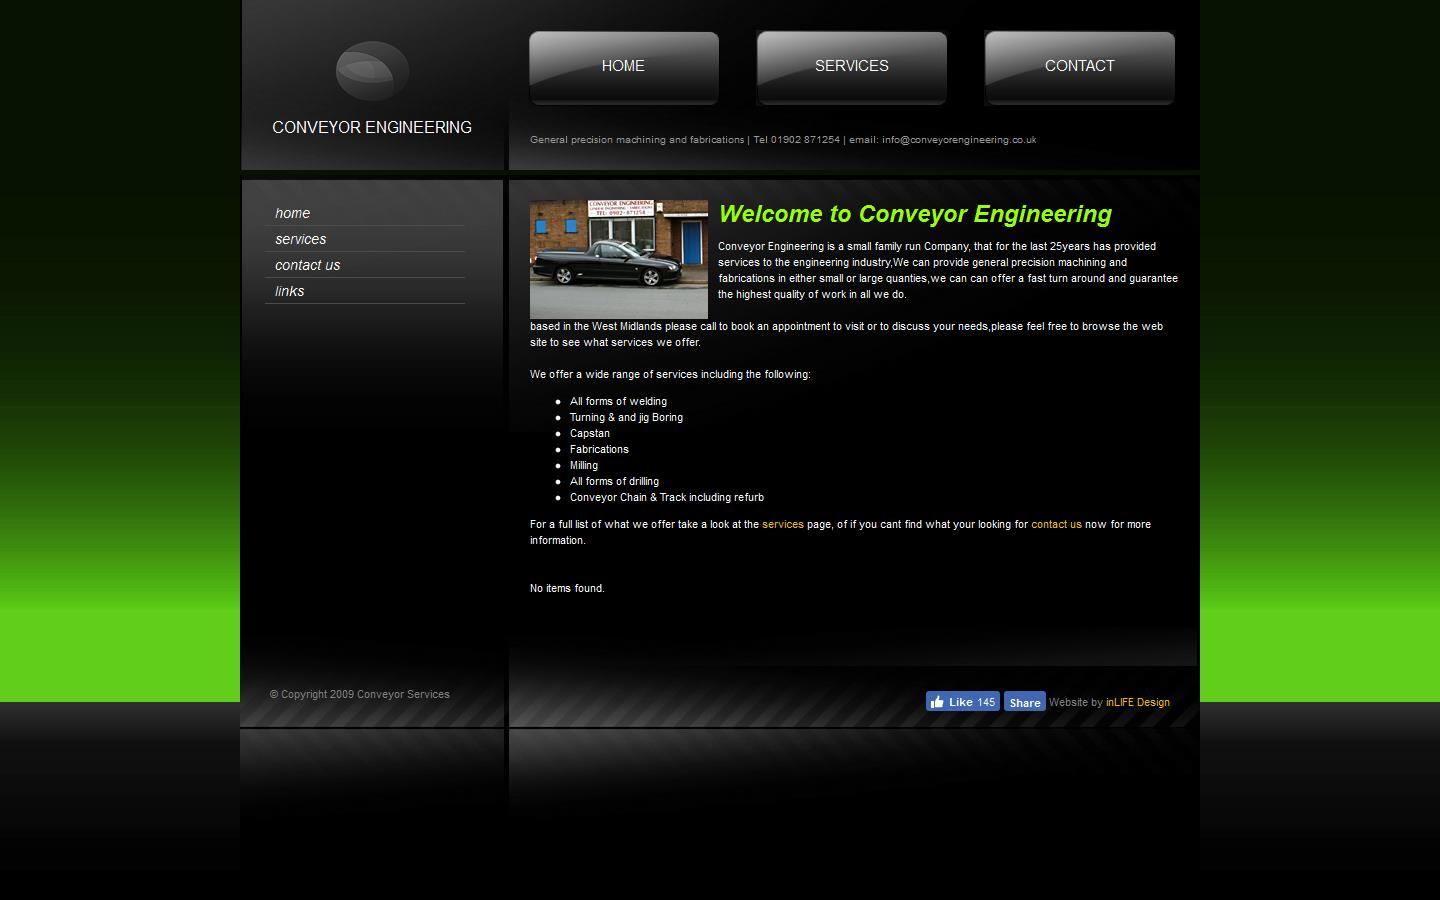The width and height of the screenshot is (1440, 900).
Task: Select 'home' in the sidebar menu
Action: [292, 213]
